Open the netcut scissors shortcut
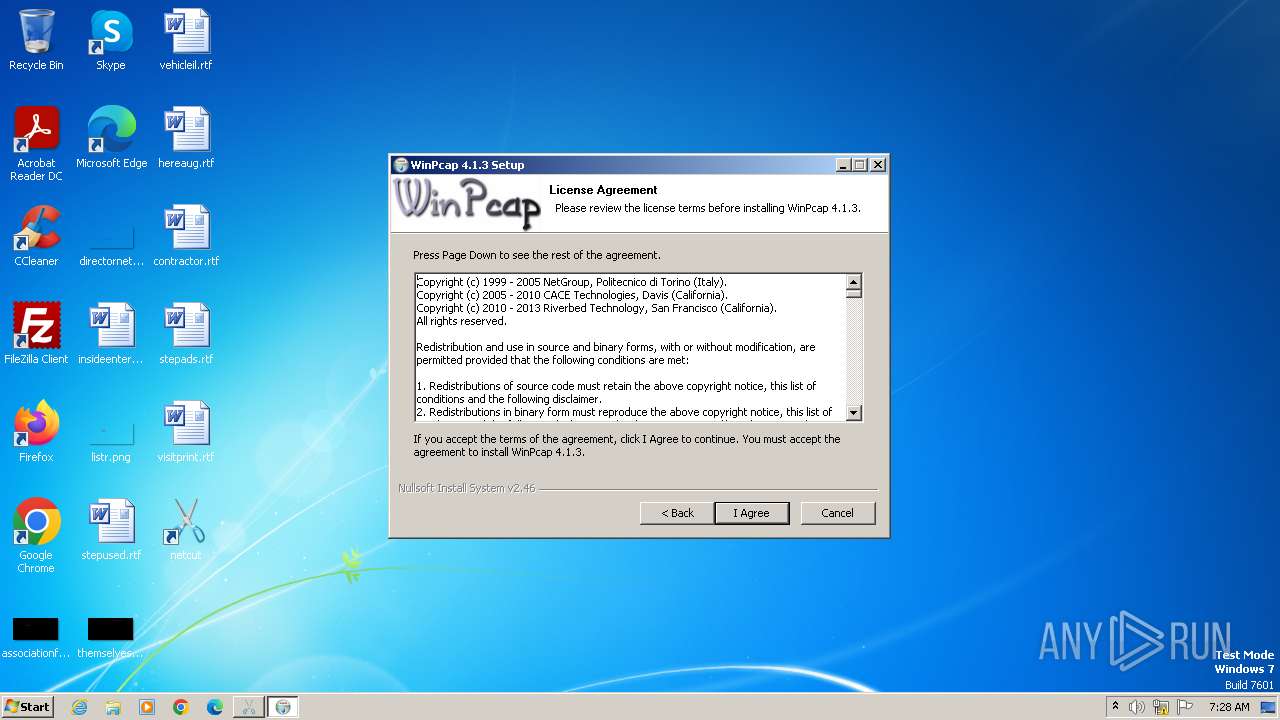Image resolution: width=1280 pixels, height=720 pixels. coord(186,530)
